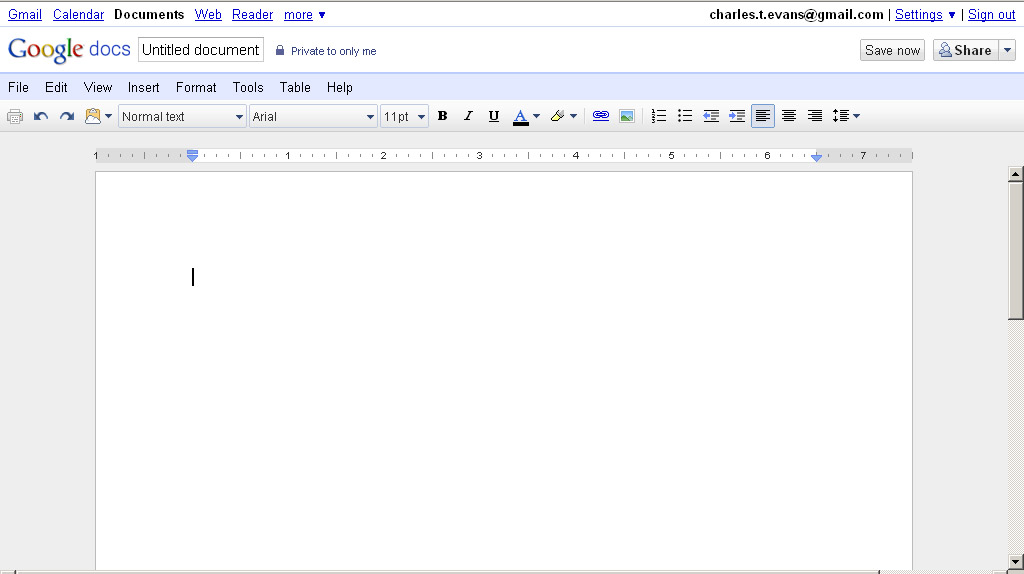This screenshot has height=574, width=1024.
Task: Click the vertical scrollbar down arrow
Action: click(1015, 561)
